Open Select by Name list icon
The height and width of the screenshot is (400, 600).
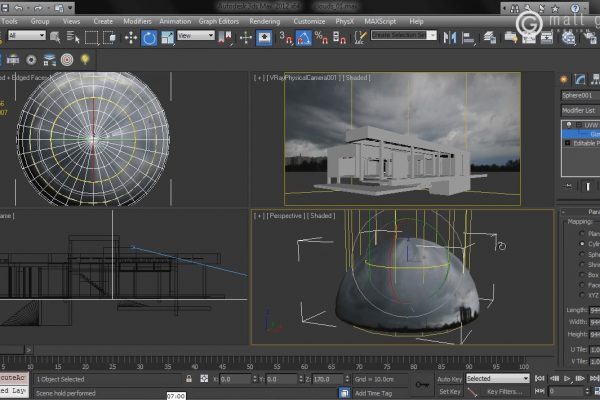72,37
